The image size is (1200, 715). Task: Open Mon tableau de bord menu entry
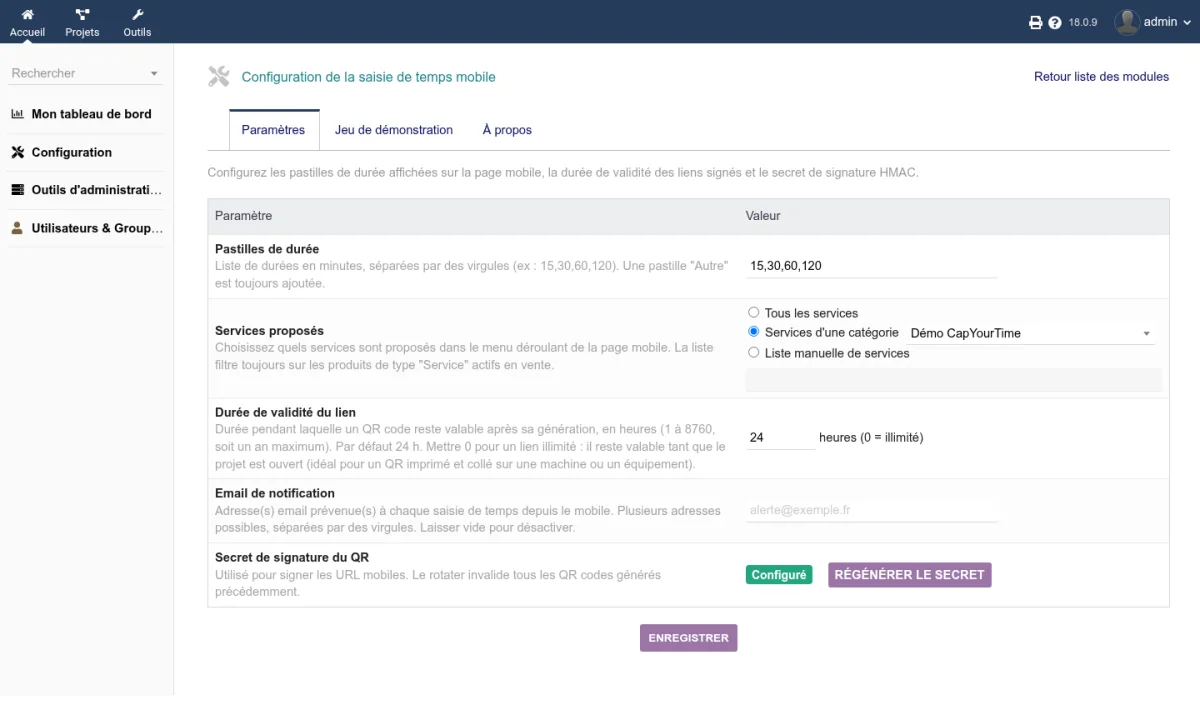92,114
